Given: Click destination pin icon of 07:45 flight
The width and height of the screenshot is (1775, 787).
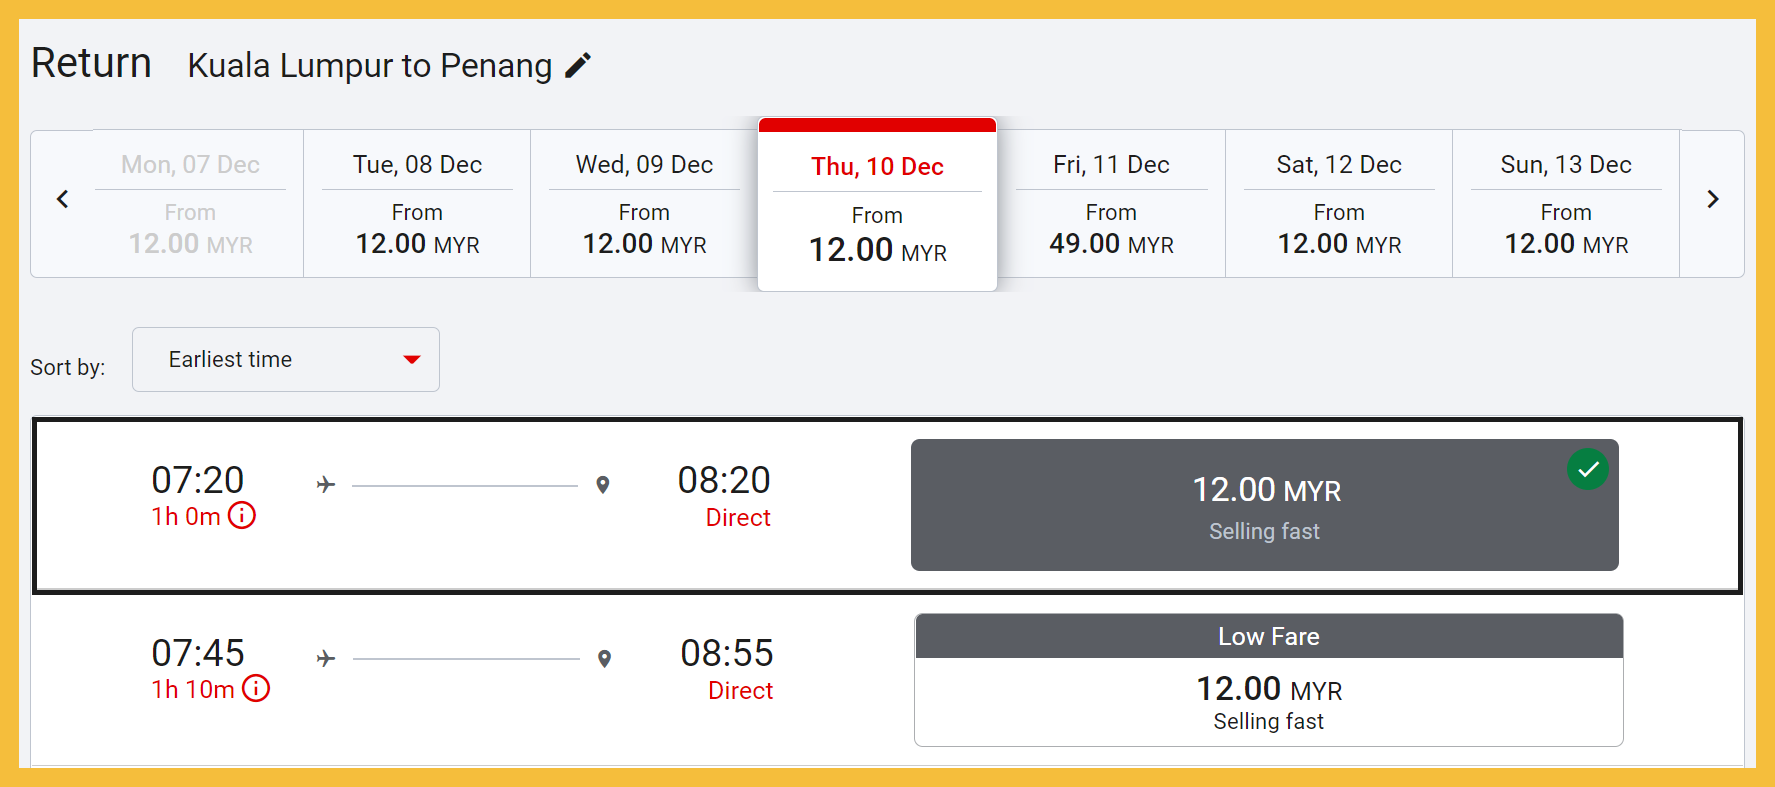Looking at the screenshot, I should click(x=604, y=659).
